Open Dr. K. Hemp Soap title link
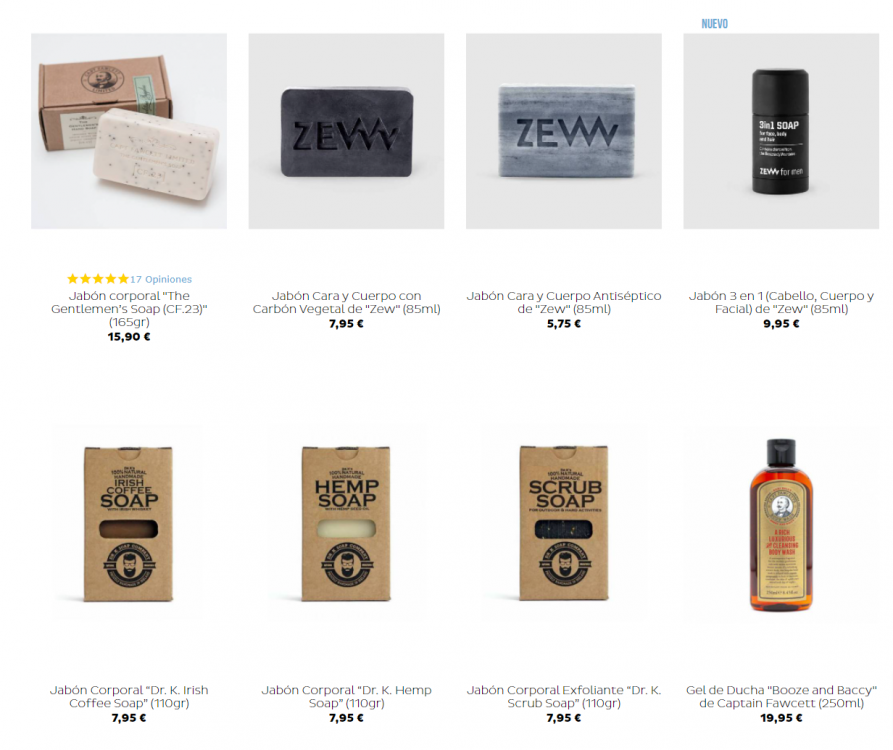Screen dimensions: 893x750 [x=346, y=696]
